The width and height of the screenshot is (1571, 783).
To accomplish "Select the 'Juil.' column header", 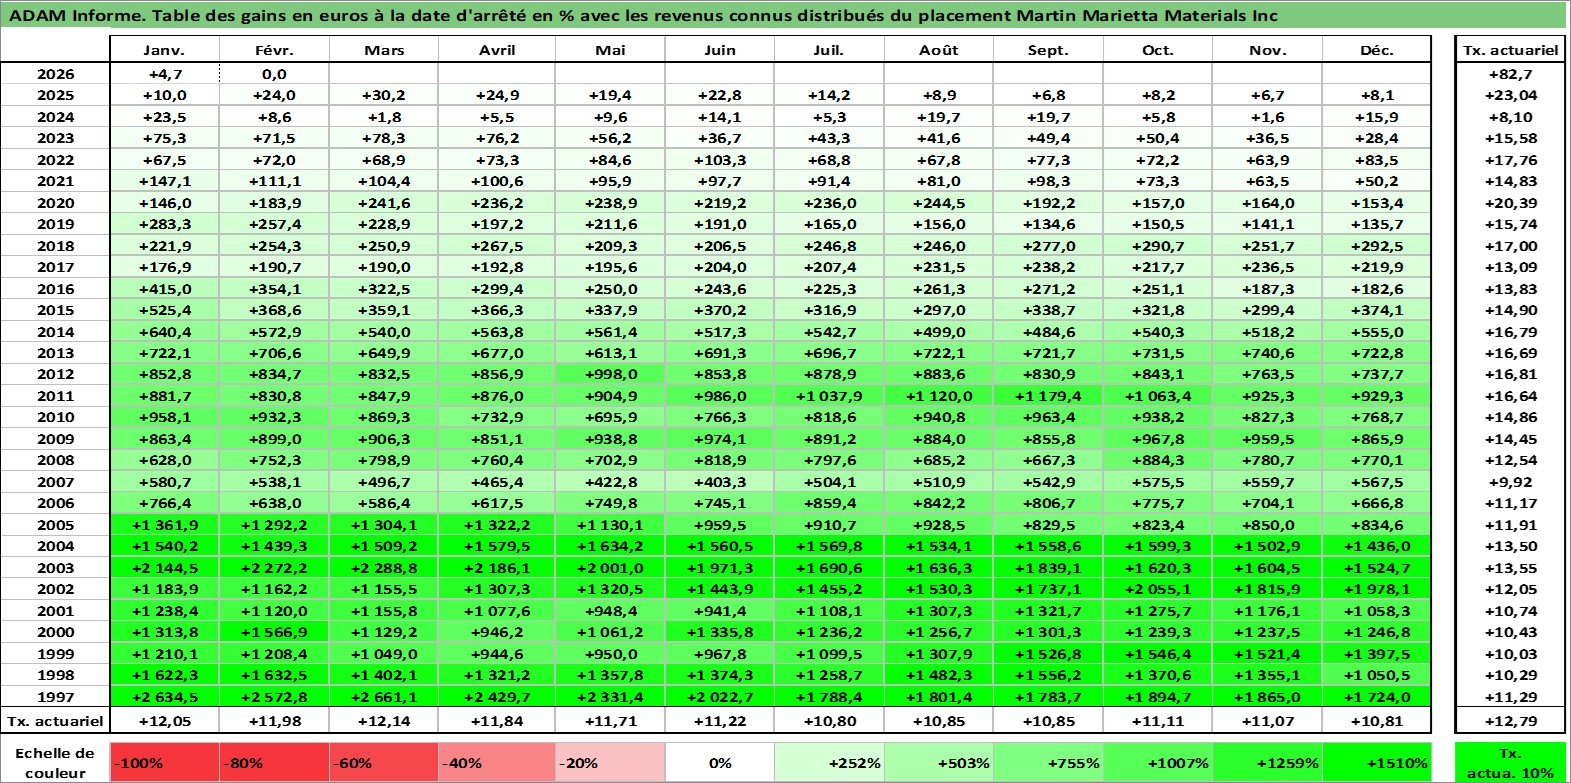I will 829,50.
